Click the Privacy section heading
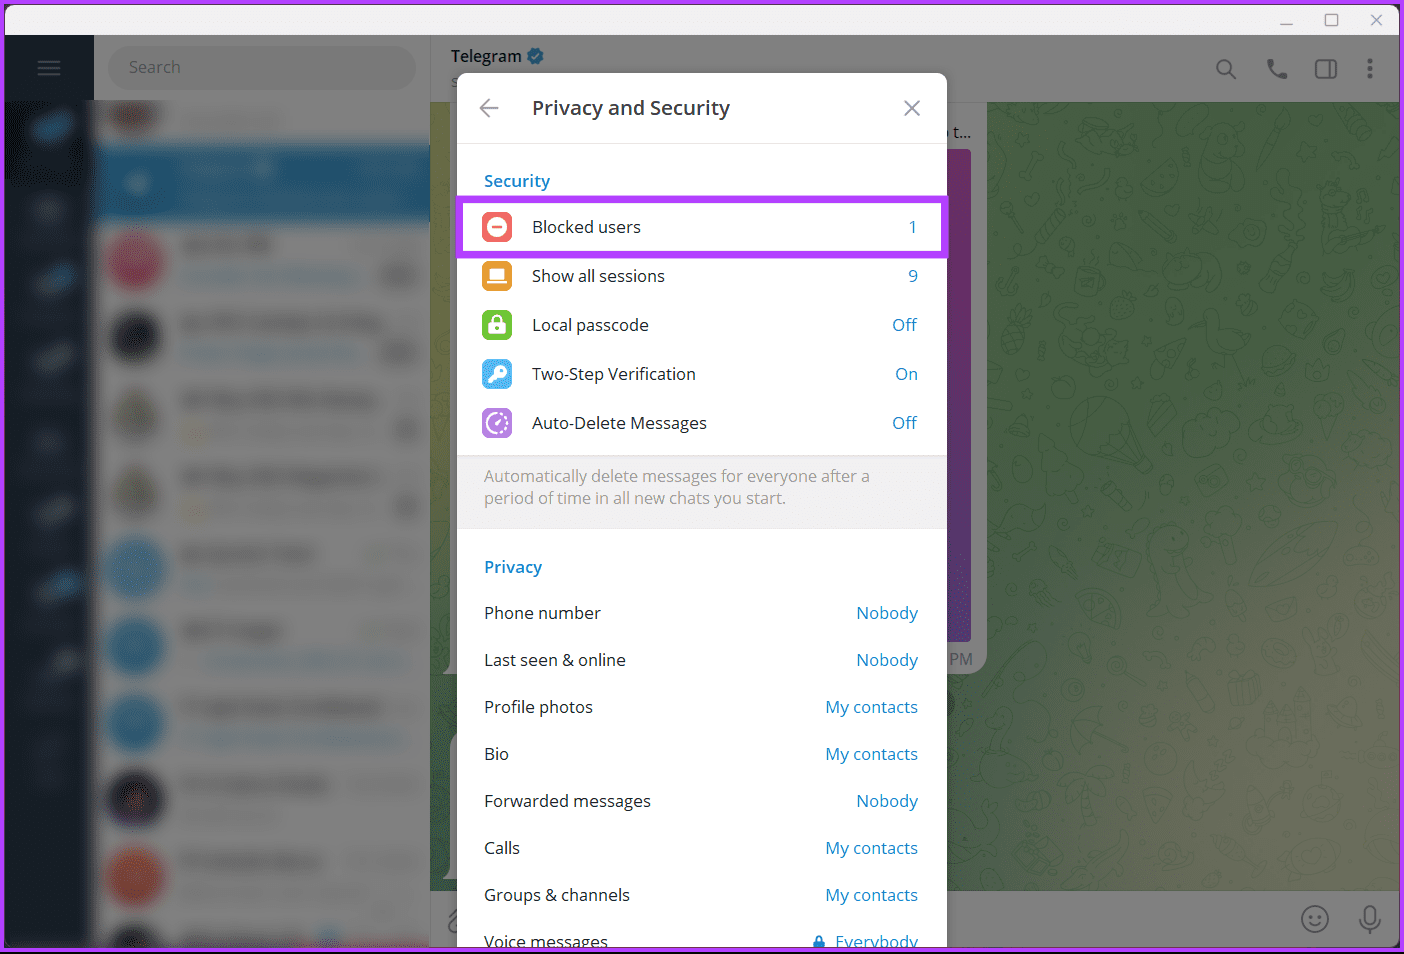The image size is (1404, 954). pyautogui.click(x=513, y=567)
